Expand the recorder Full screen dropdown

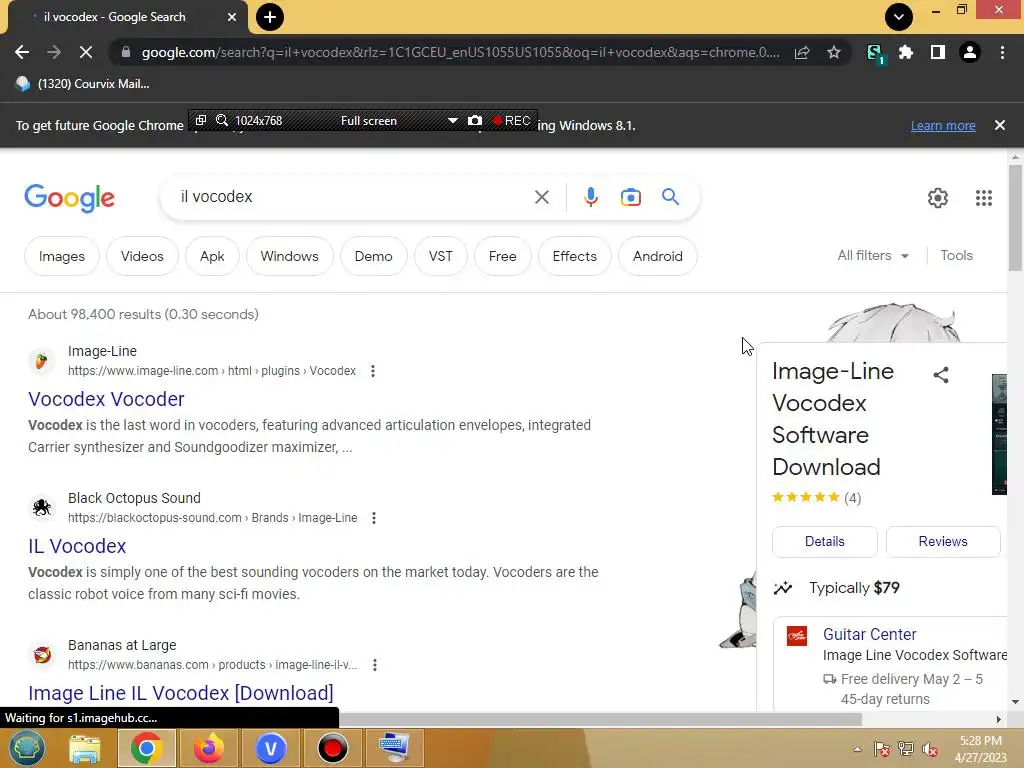453,121
